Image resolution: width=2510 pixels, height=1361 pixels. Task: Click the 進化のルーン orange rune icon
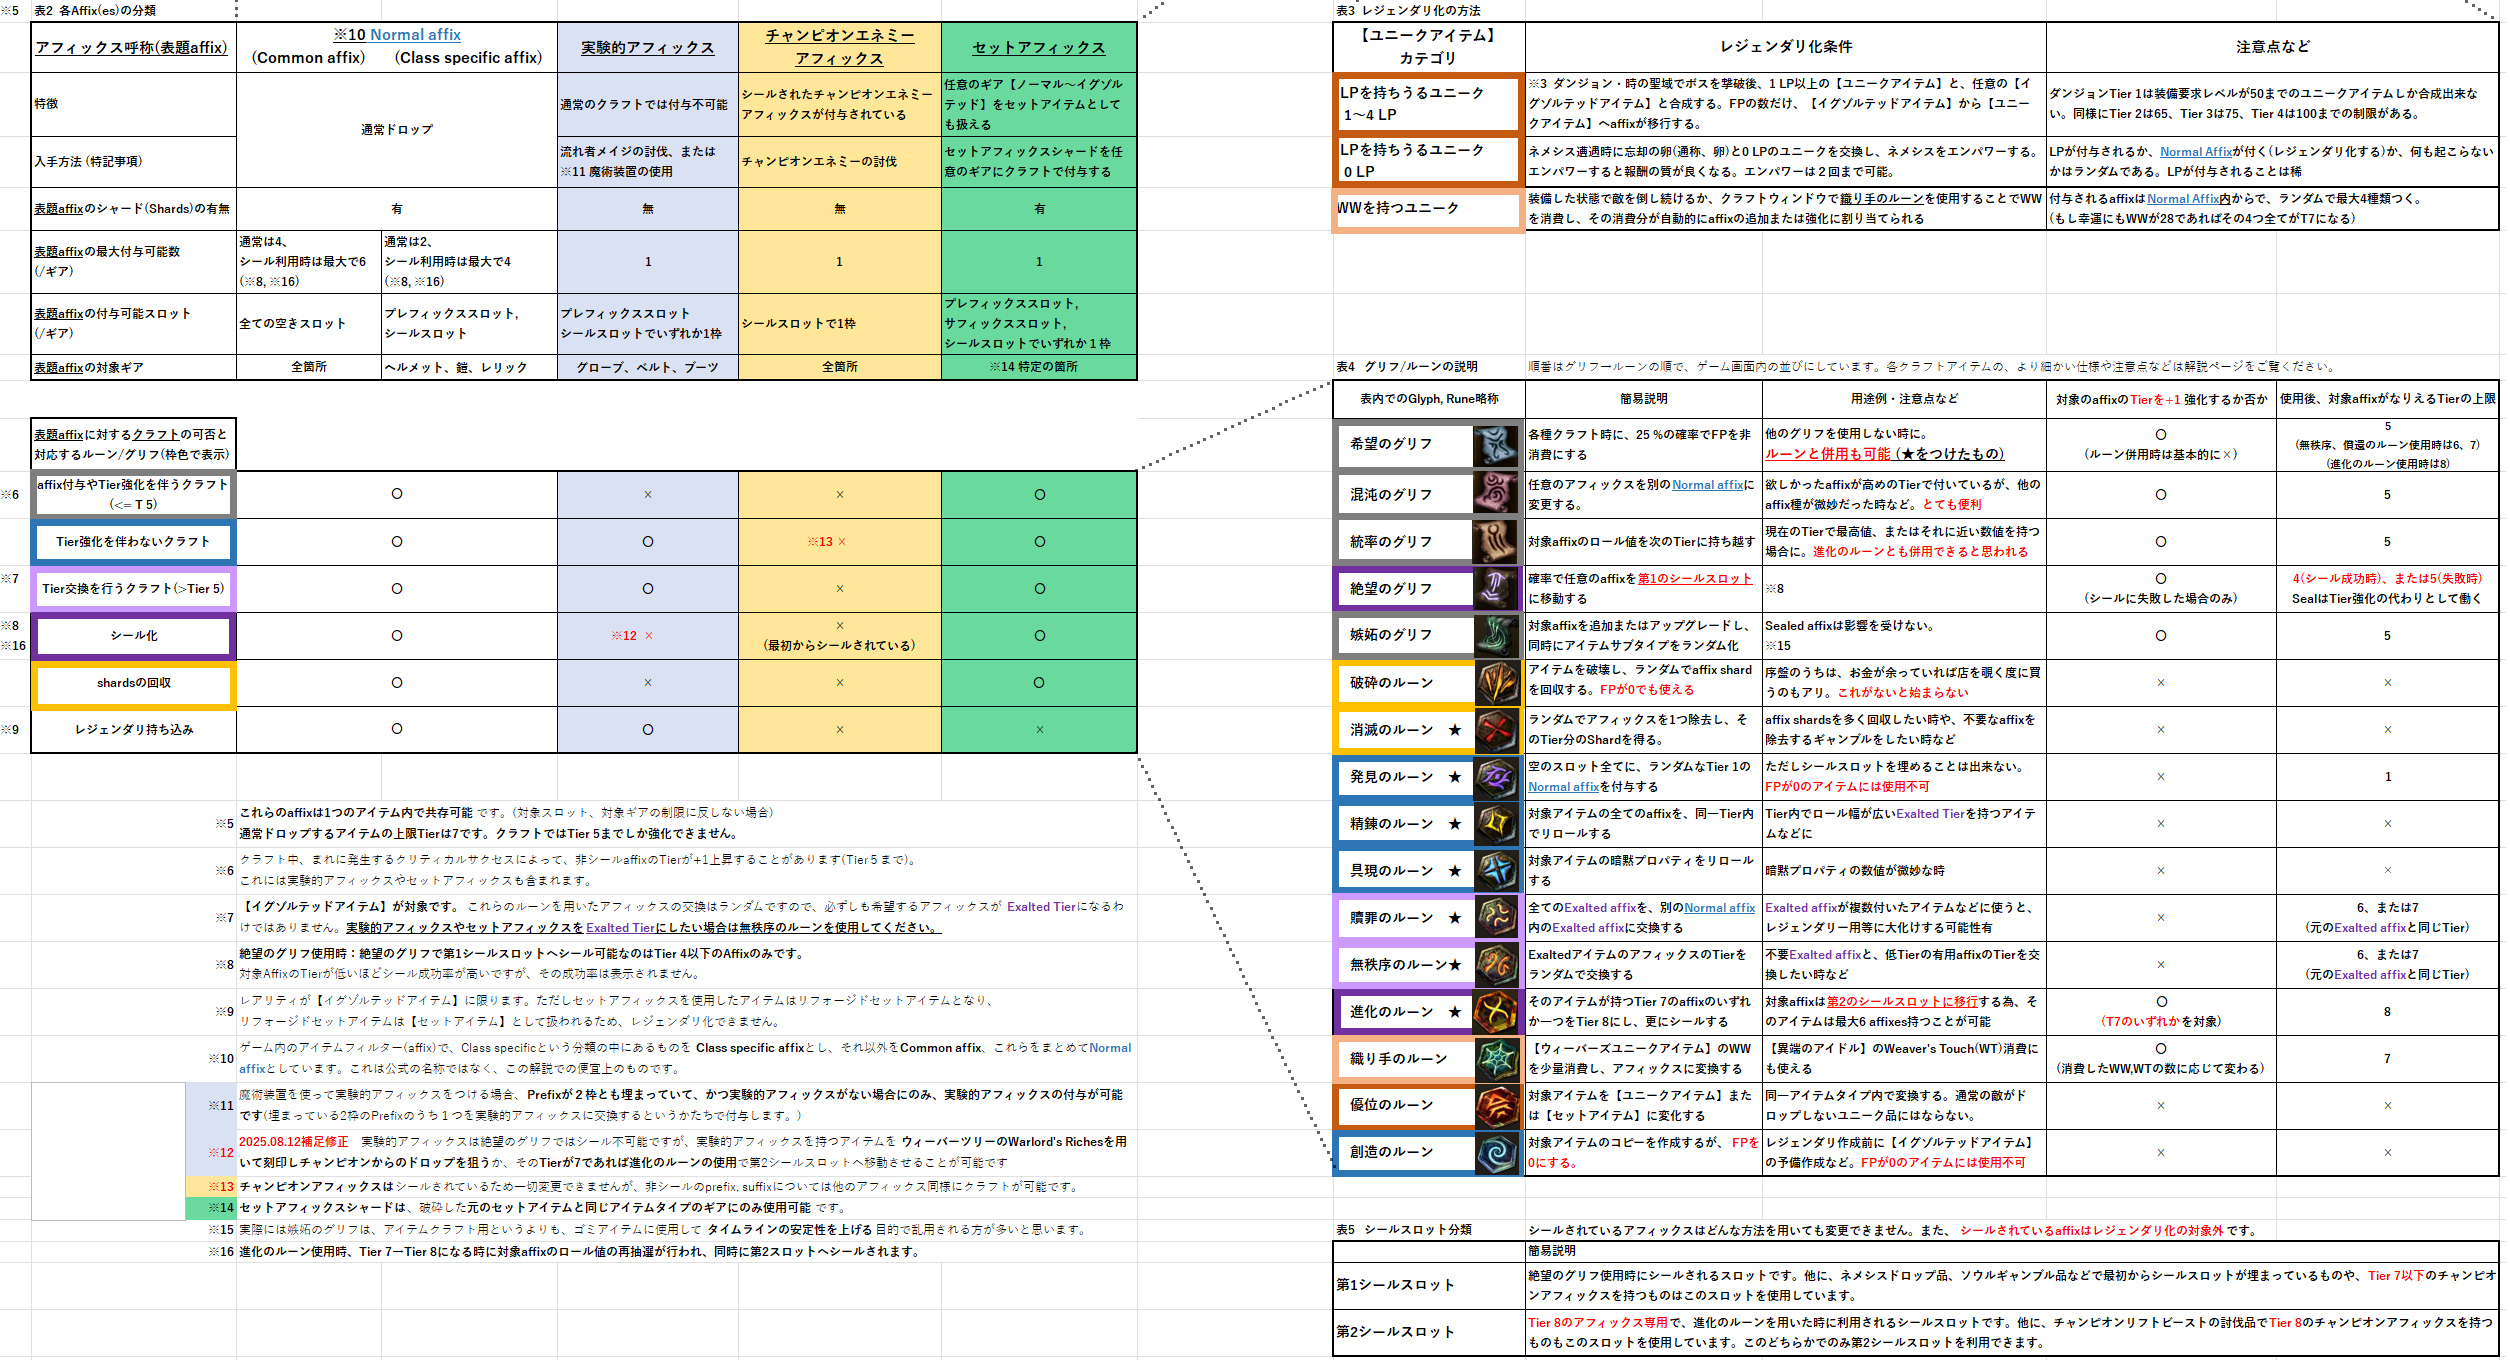[1497, 1012]
